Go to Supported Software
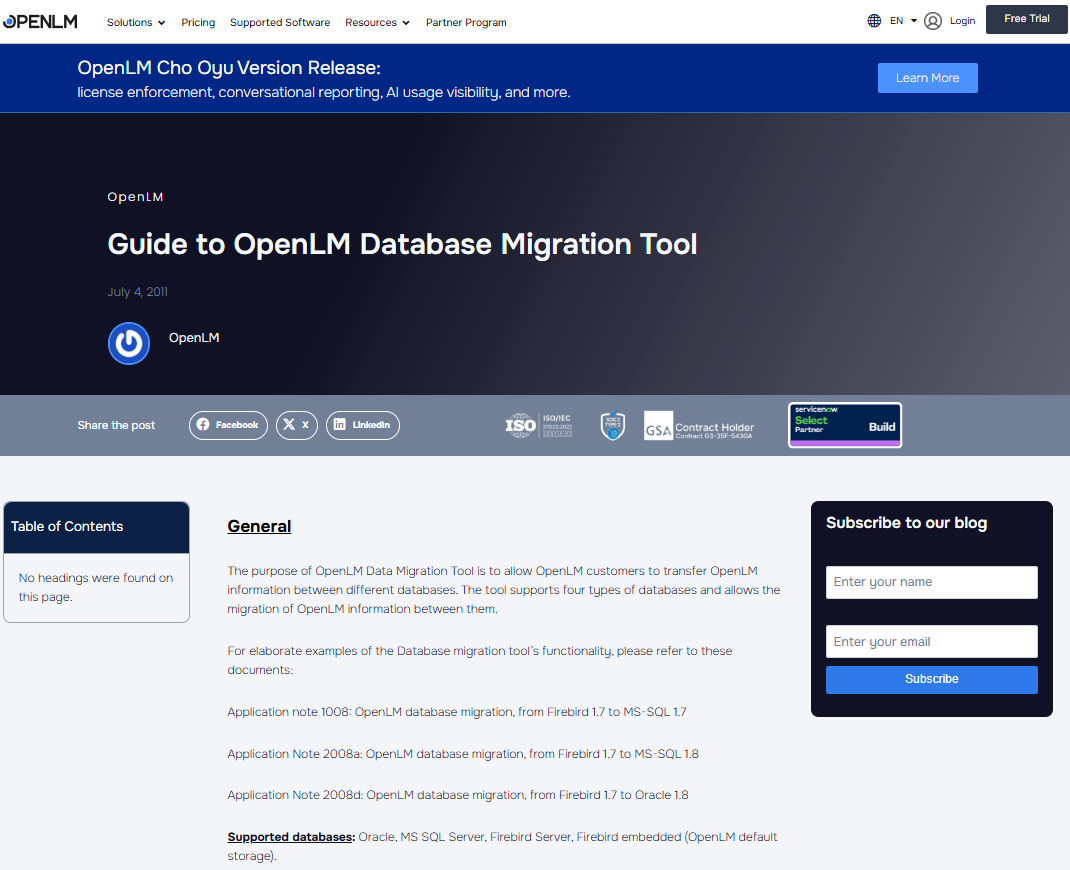This screenshot has height=870, width=1070. [x=280, y=23]
